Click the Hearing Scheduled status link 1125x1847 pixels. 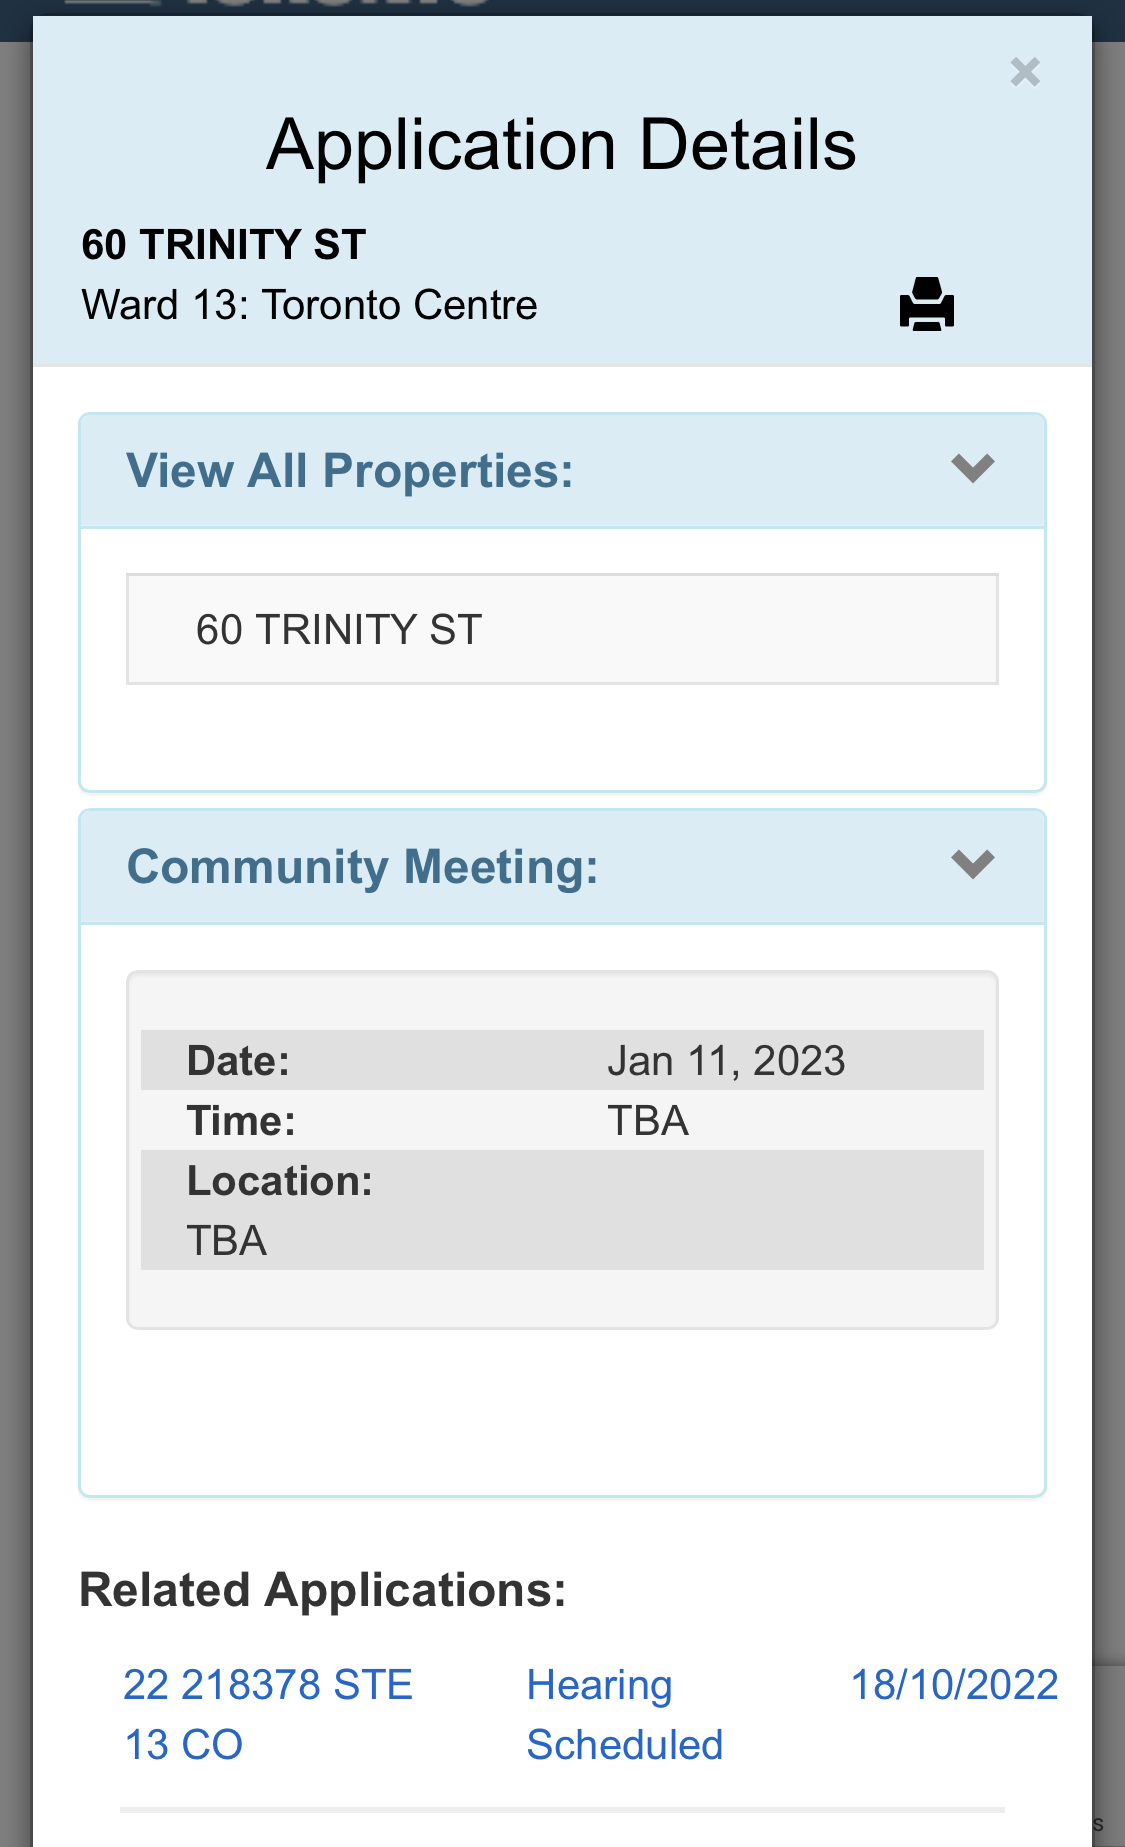tap(624, 1714)
